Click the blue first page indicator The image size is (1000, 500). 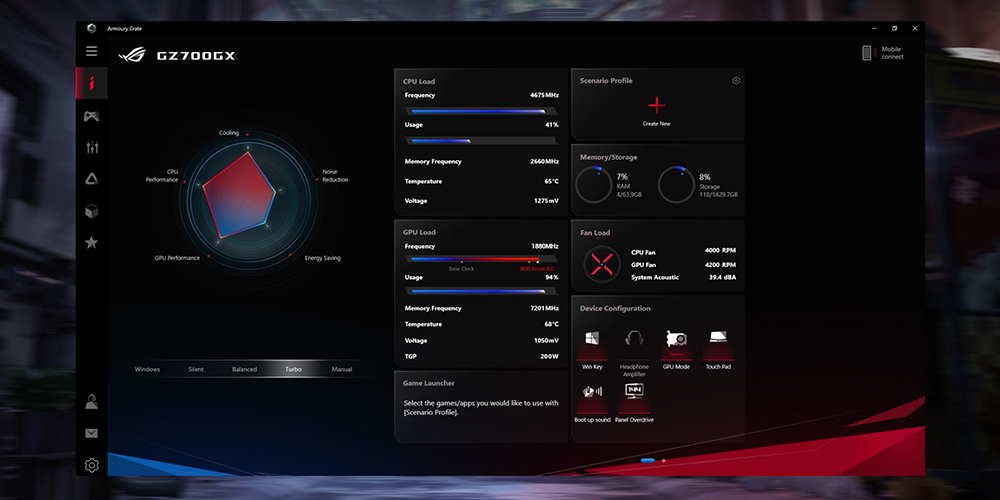648,460
